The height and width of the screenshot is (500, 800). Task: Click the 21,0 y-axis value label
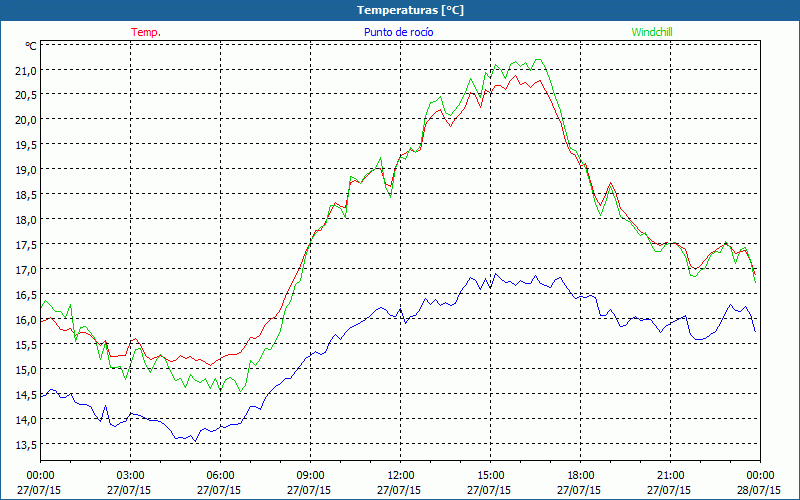point(23,70)
